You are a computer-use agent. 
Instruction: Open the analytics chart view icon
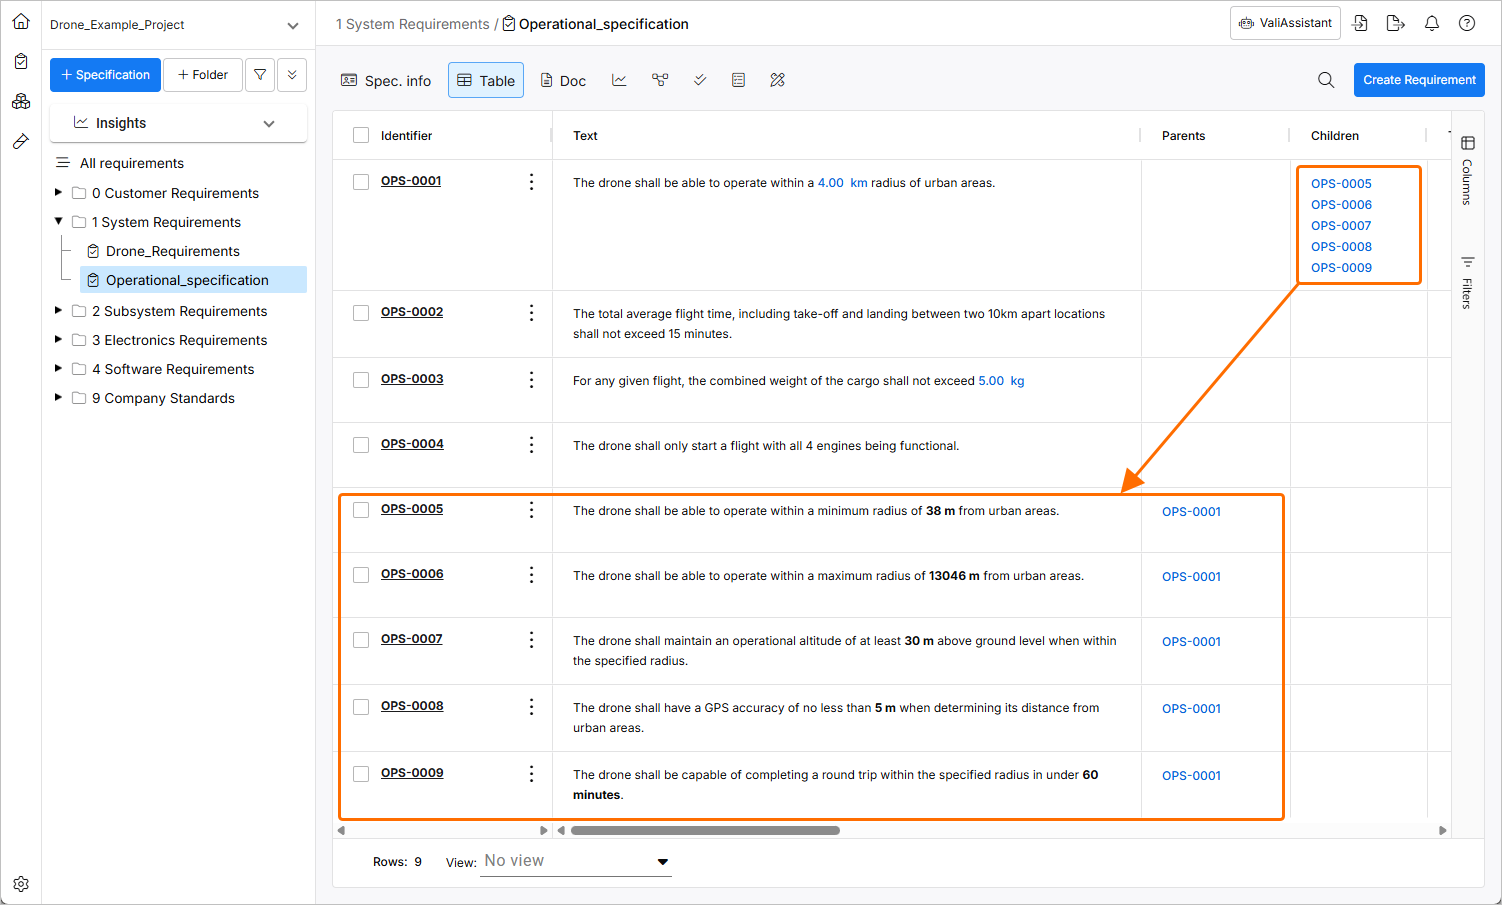click(619, 80)
